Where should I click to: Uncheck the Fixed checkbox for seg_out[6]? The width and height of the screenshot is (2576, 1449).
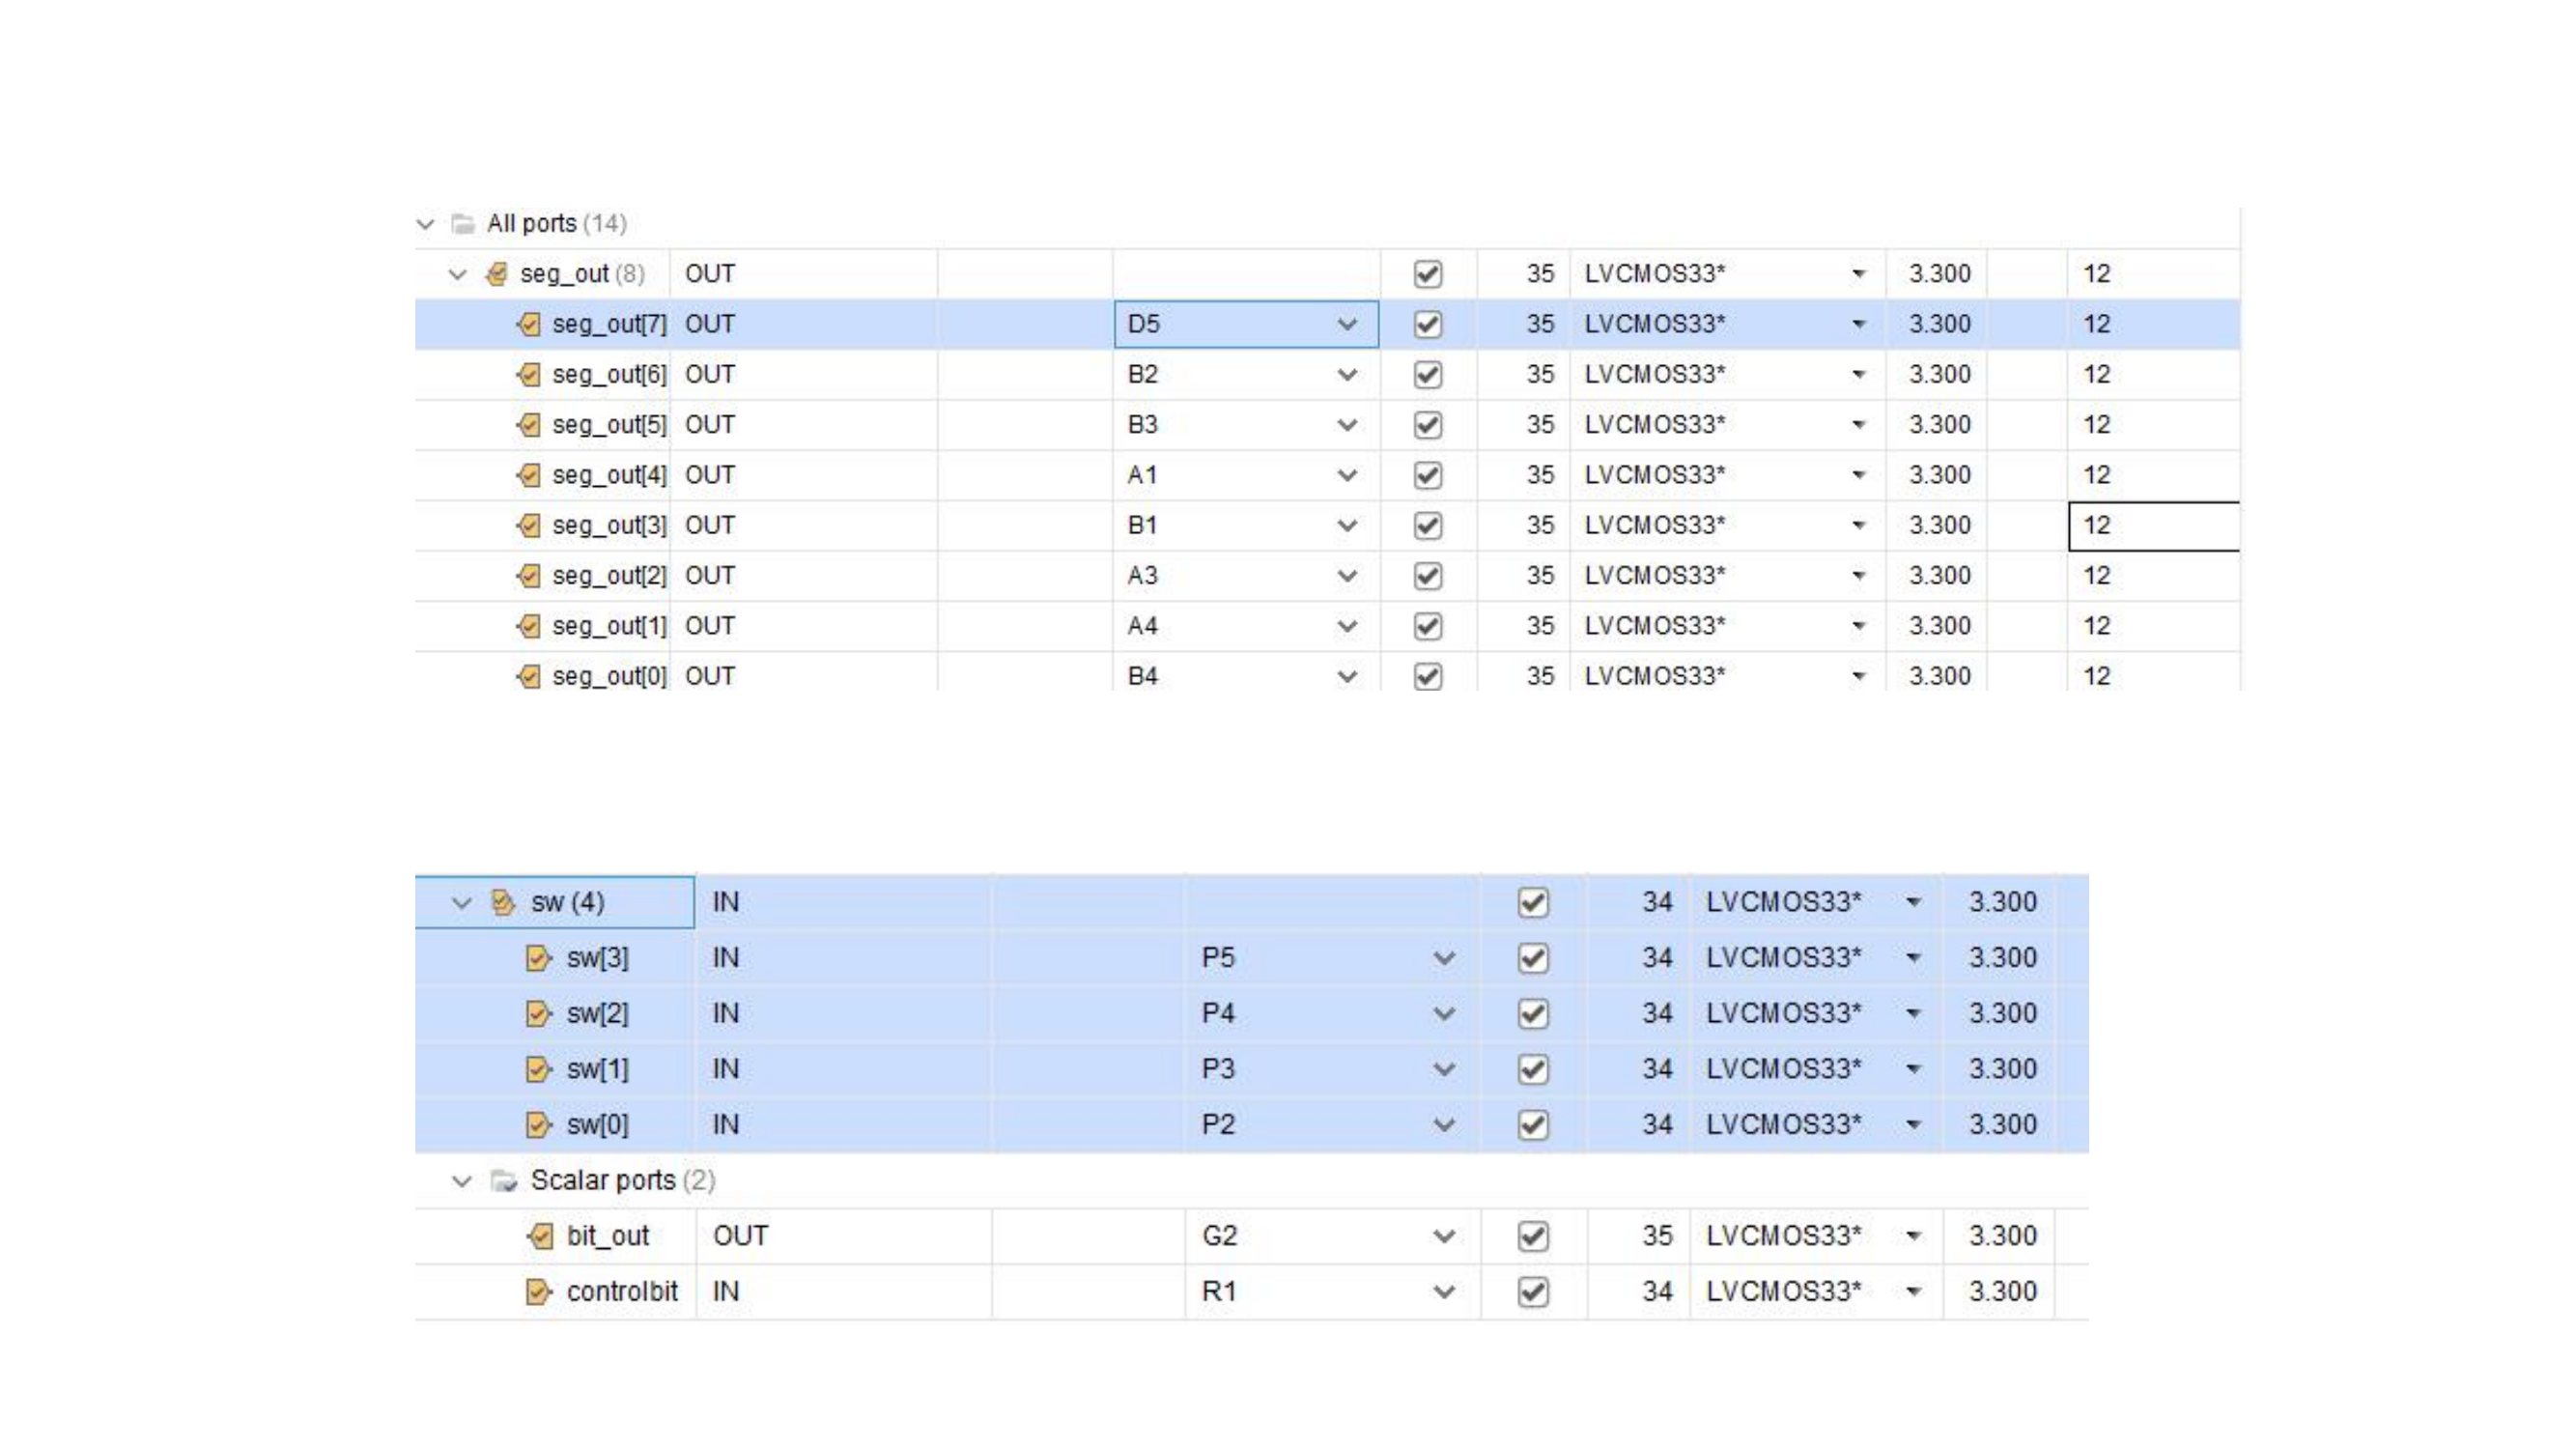pos(1427,375)
